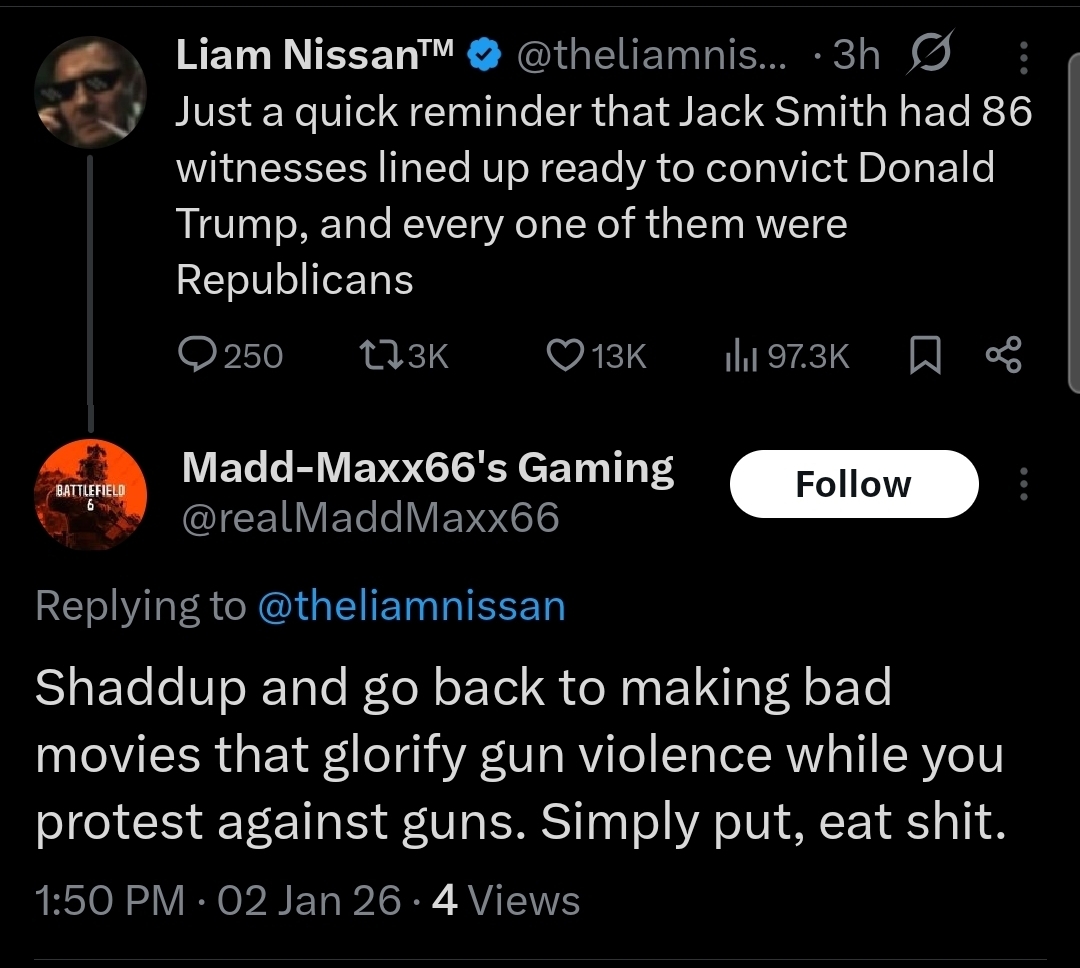Like the Jack Smith witnesses tweet

597,356
